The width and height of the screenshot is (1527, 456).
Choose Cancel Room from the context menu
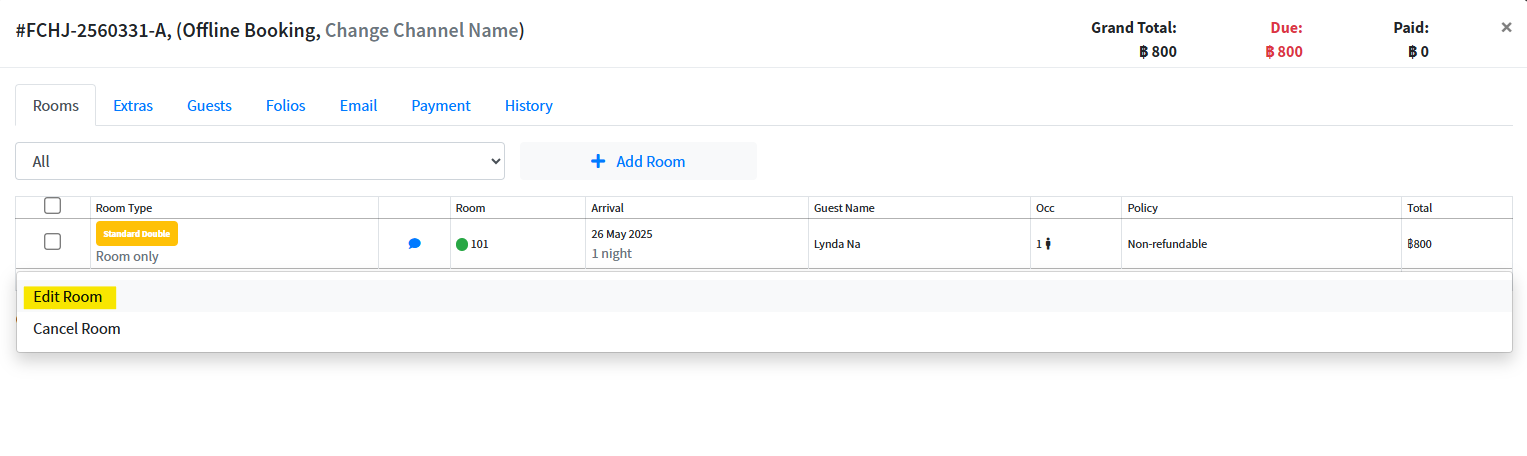[x=77, y=328]
